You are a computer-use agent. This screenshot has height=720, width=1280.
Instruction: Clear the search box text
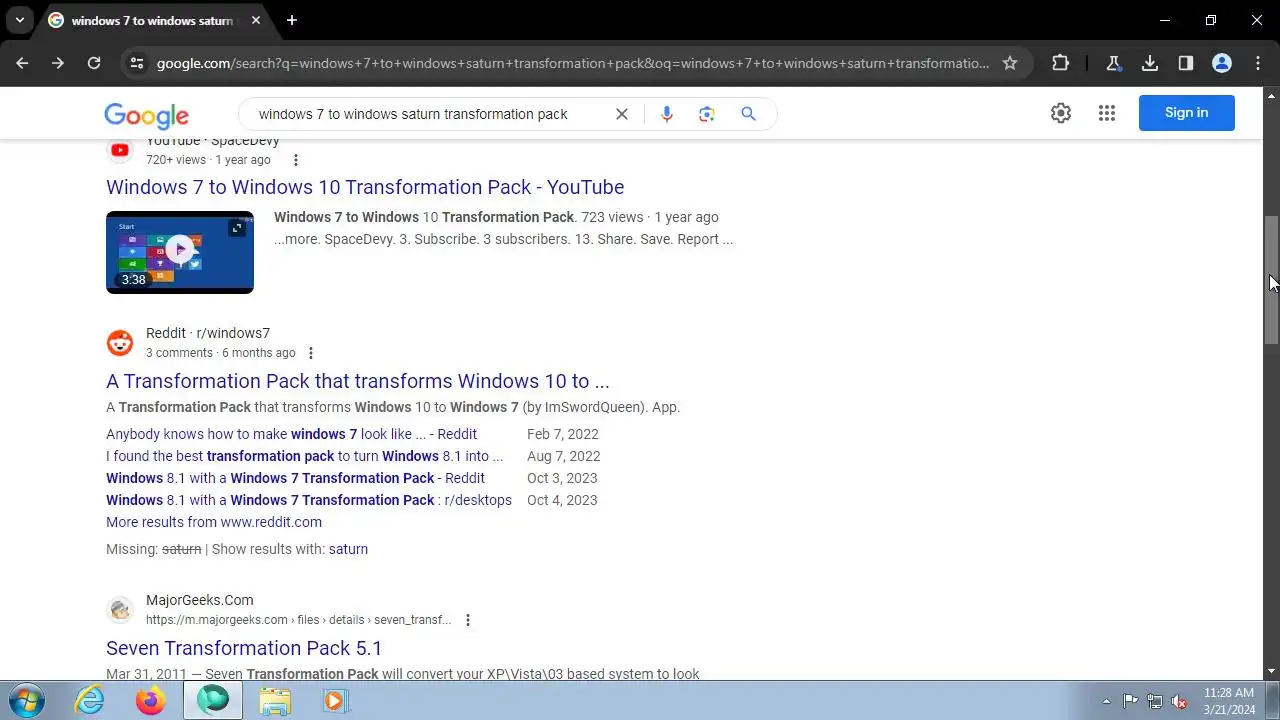pos(622,114)
